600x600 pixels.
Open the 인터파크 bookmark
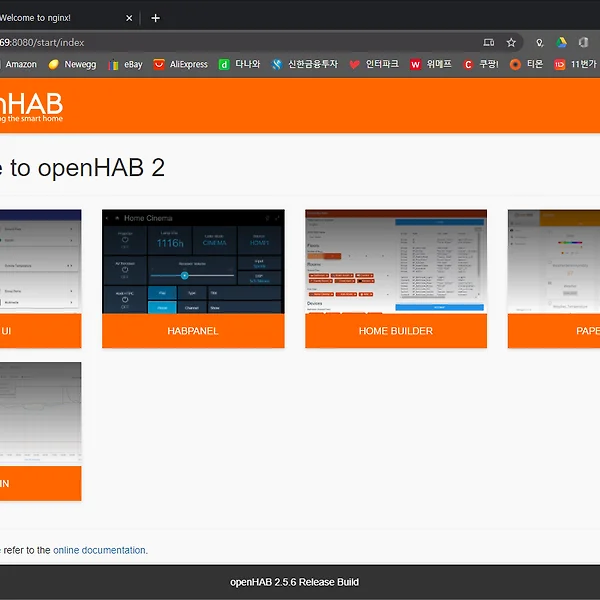tap(374, 64)
